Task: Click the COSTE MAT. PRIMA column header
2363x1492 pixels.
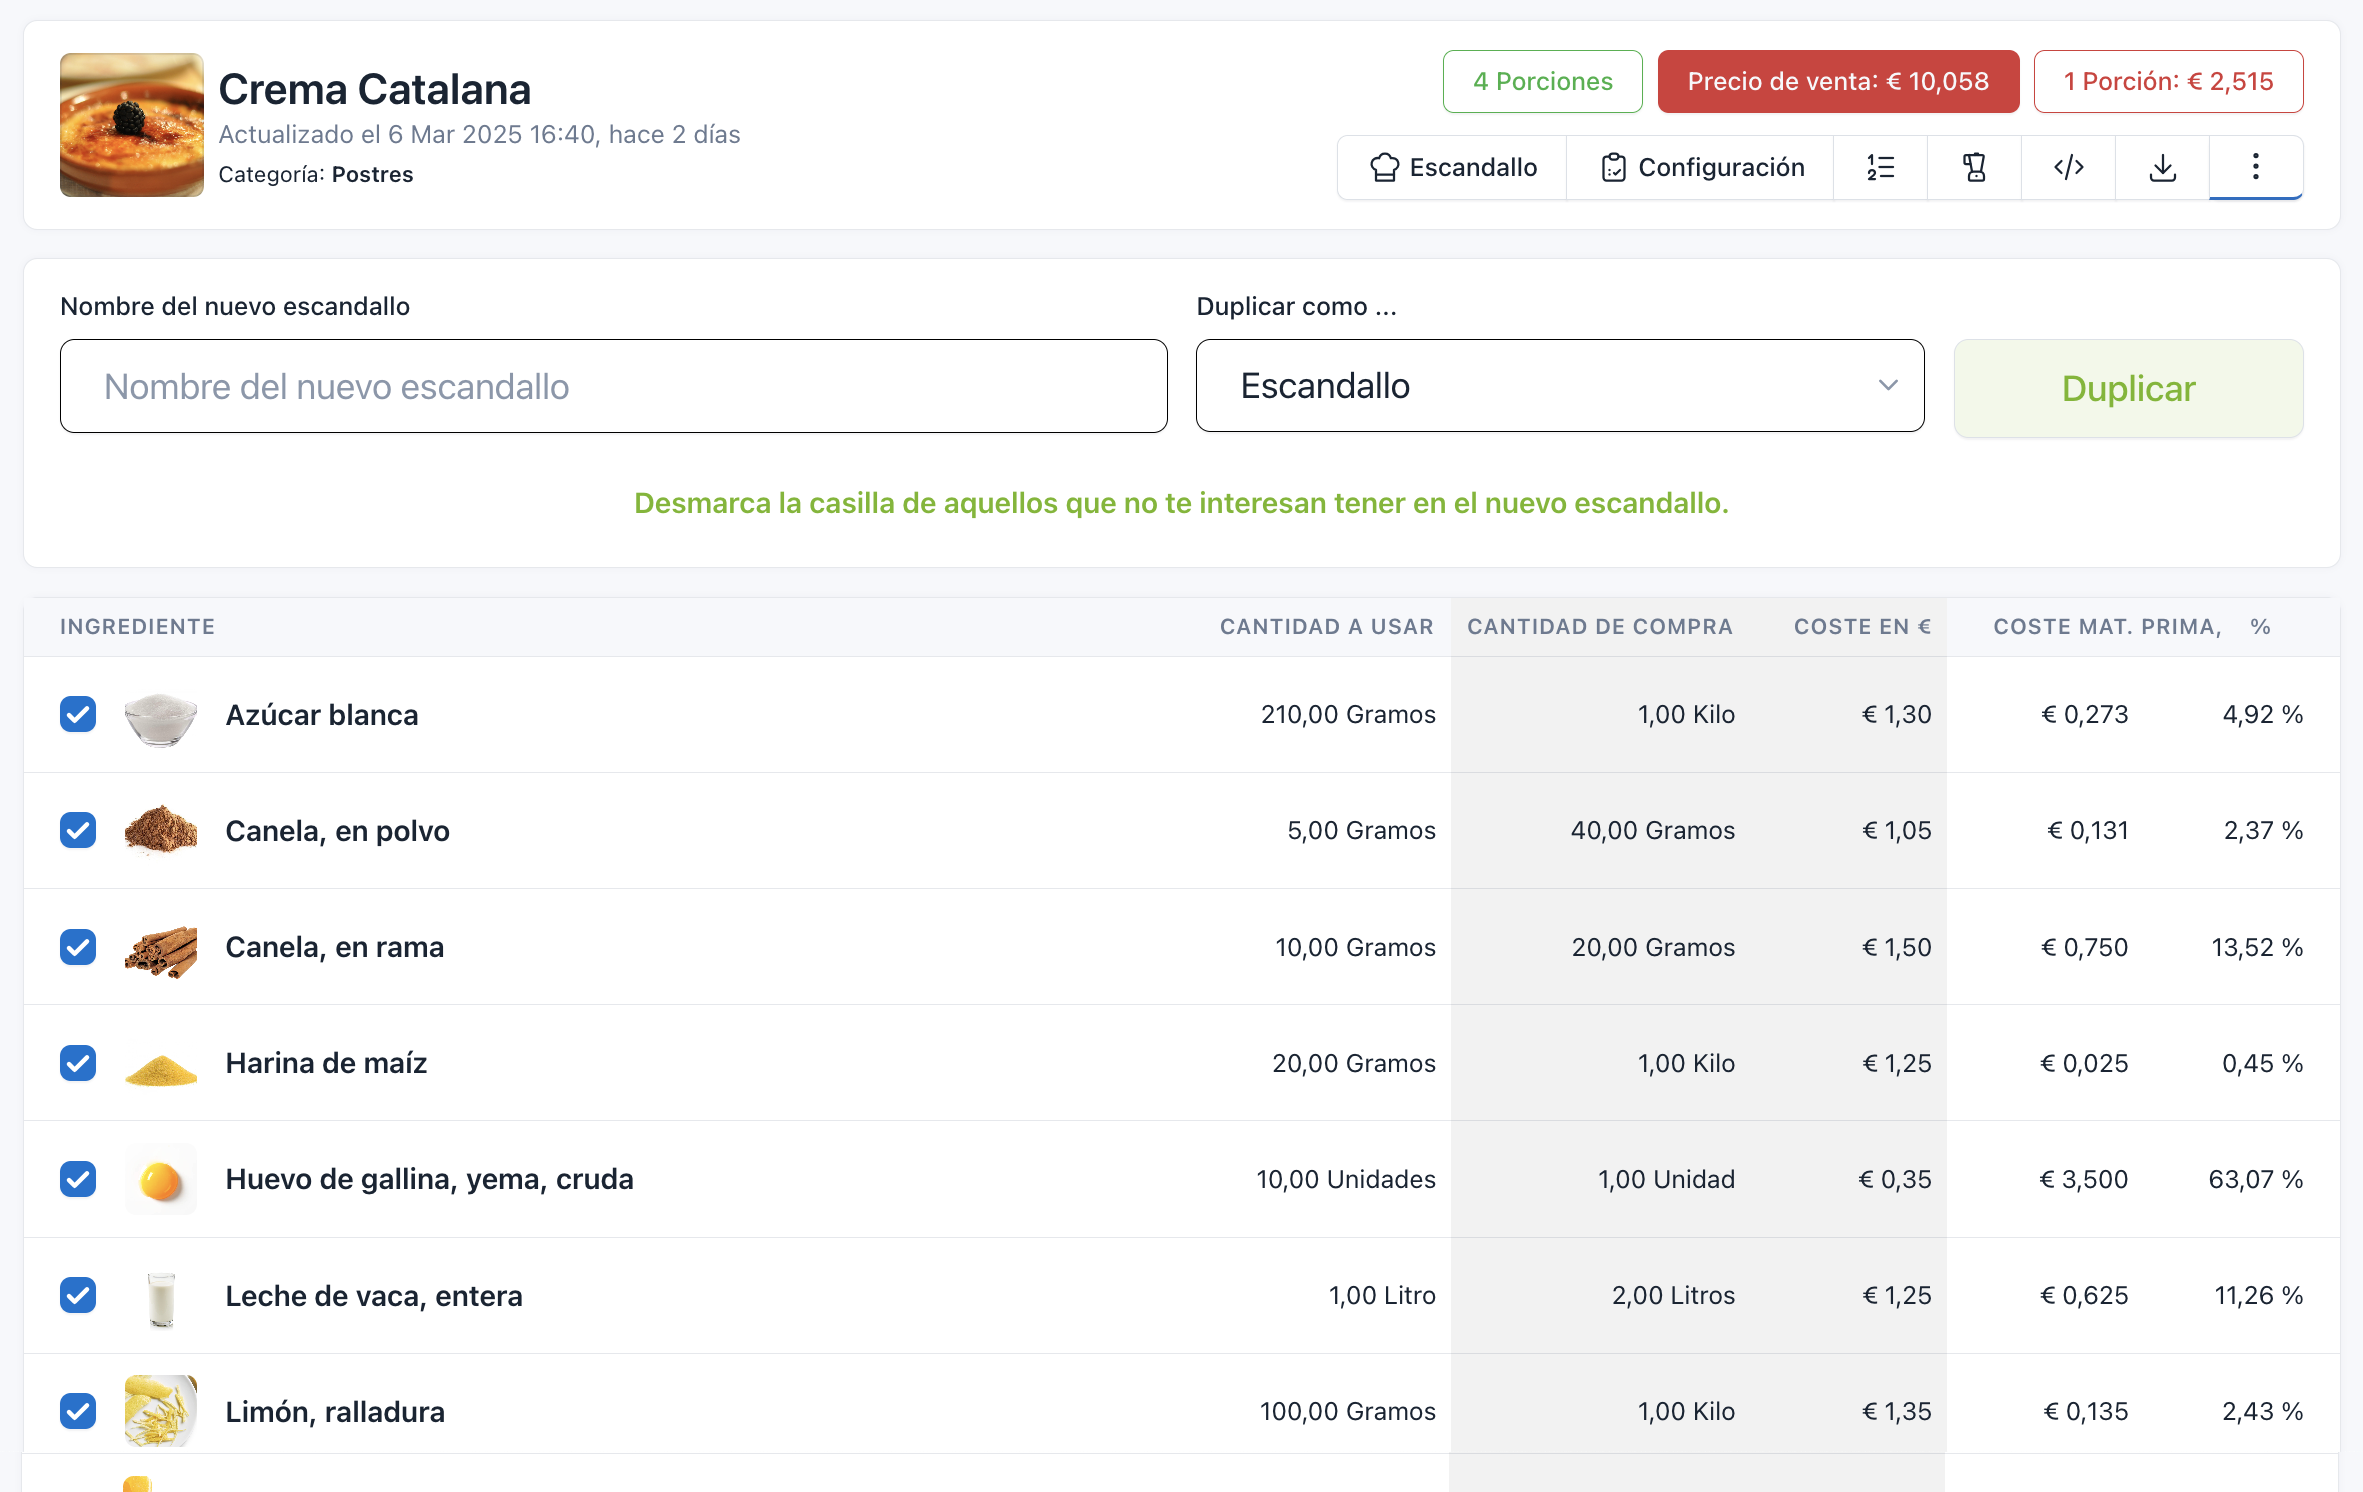Action: [2107, 627]
